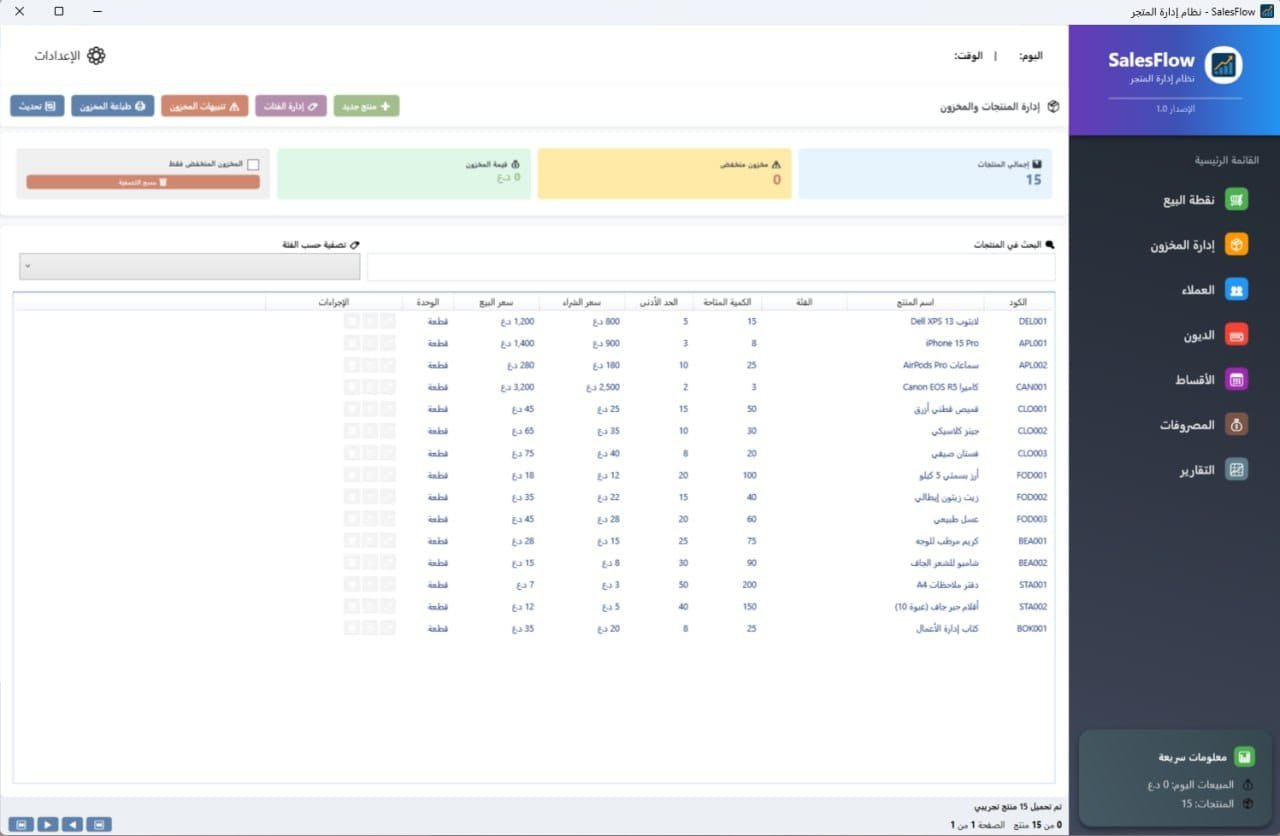This screenshot has width=1280, height=836.
Task: Click the right-pointing triangle pagination button
Action: [x=47, y=824]
